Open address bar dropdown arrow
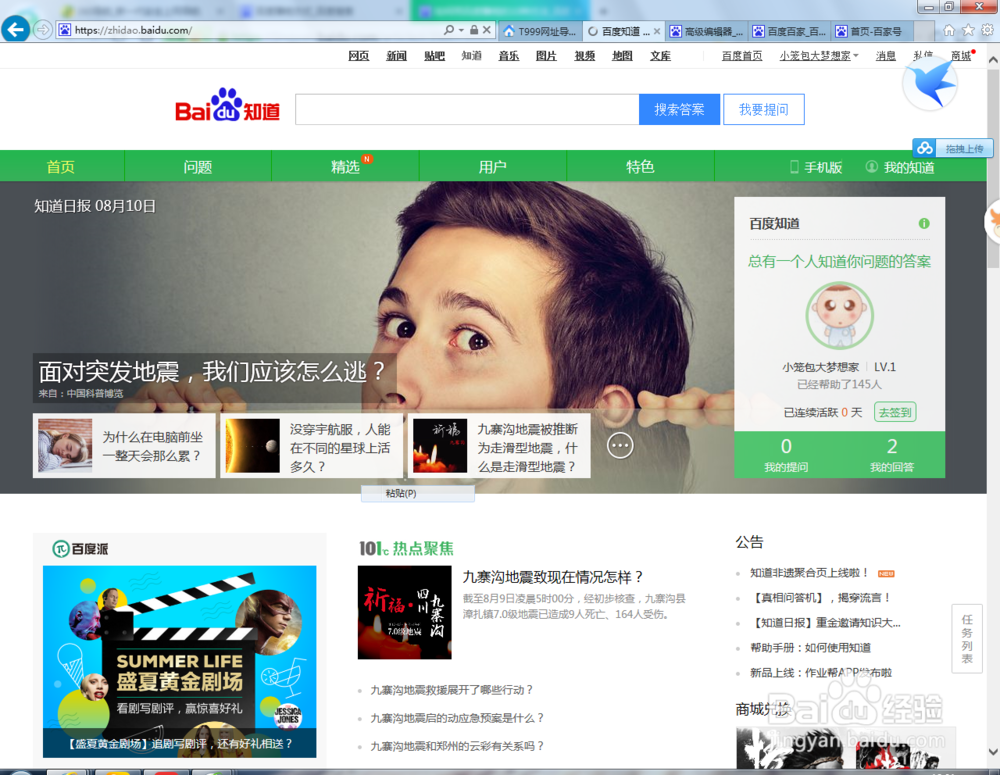1000x775 pixels. tap(461, 30)
